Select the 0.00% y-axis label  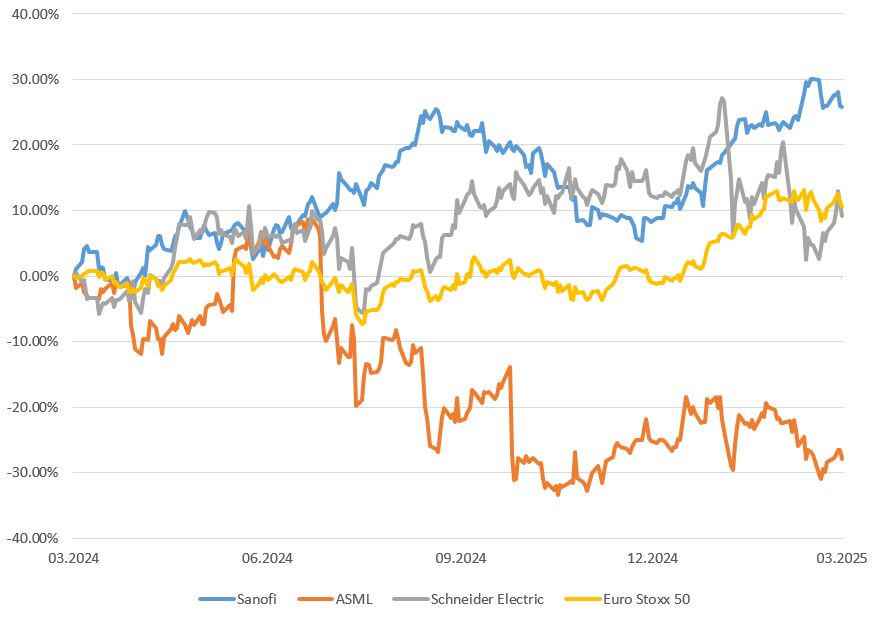click(39, 276)
